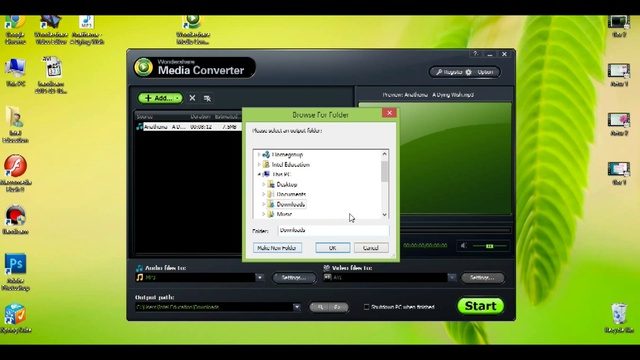Select Documents in folder tree
Viewport: 640px width, 360px height.
[x=291, y=194]
